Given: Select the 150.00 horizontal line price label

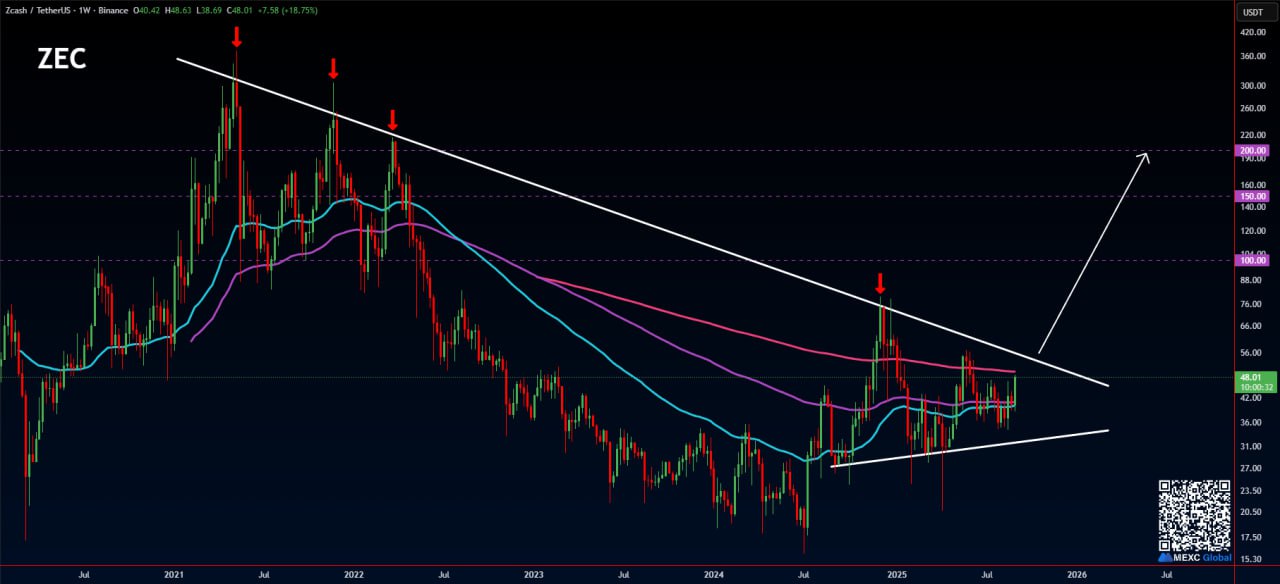Looking at the screenshot, I should click(1252, 196).
